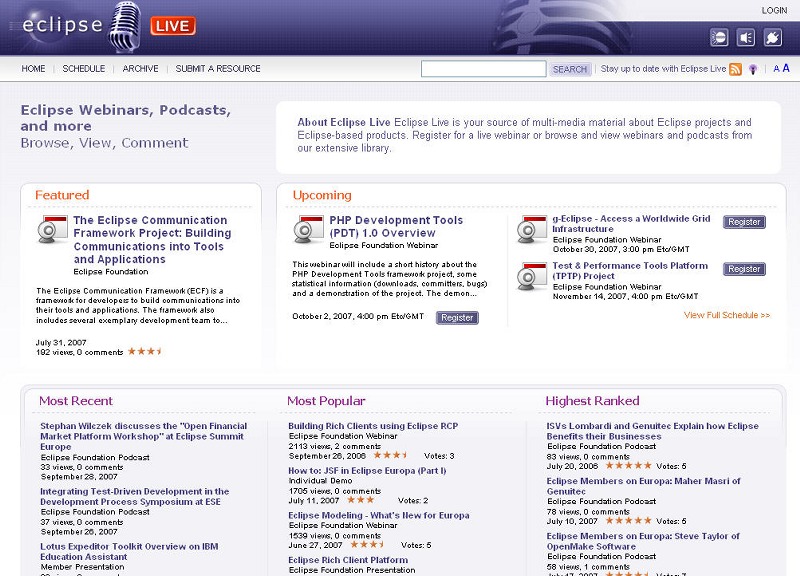Click the purple podcast icon
This screenshot has height=576, width=800.
point(753,69)
